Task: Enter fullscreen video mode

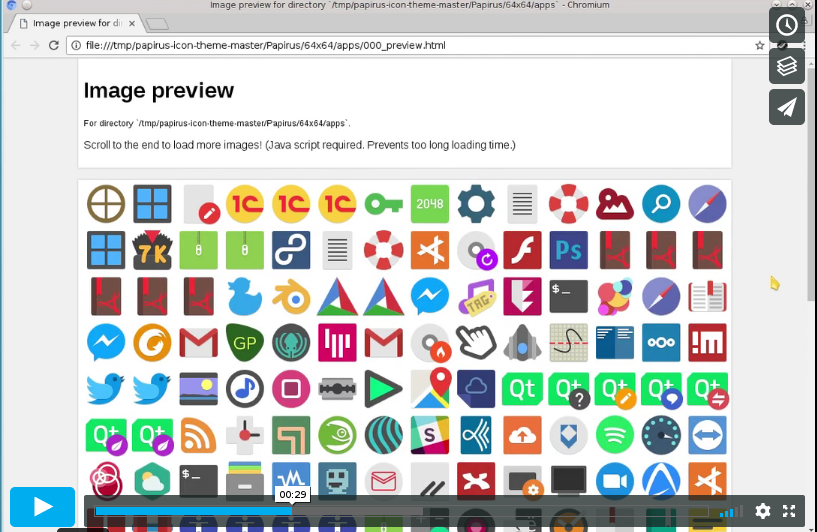Action: pyautogui.click(x=789, y=511)
